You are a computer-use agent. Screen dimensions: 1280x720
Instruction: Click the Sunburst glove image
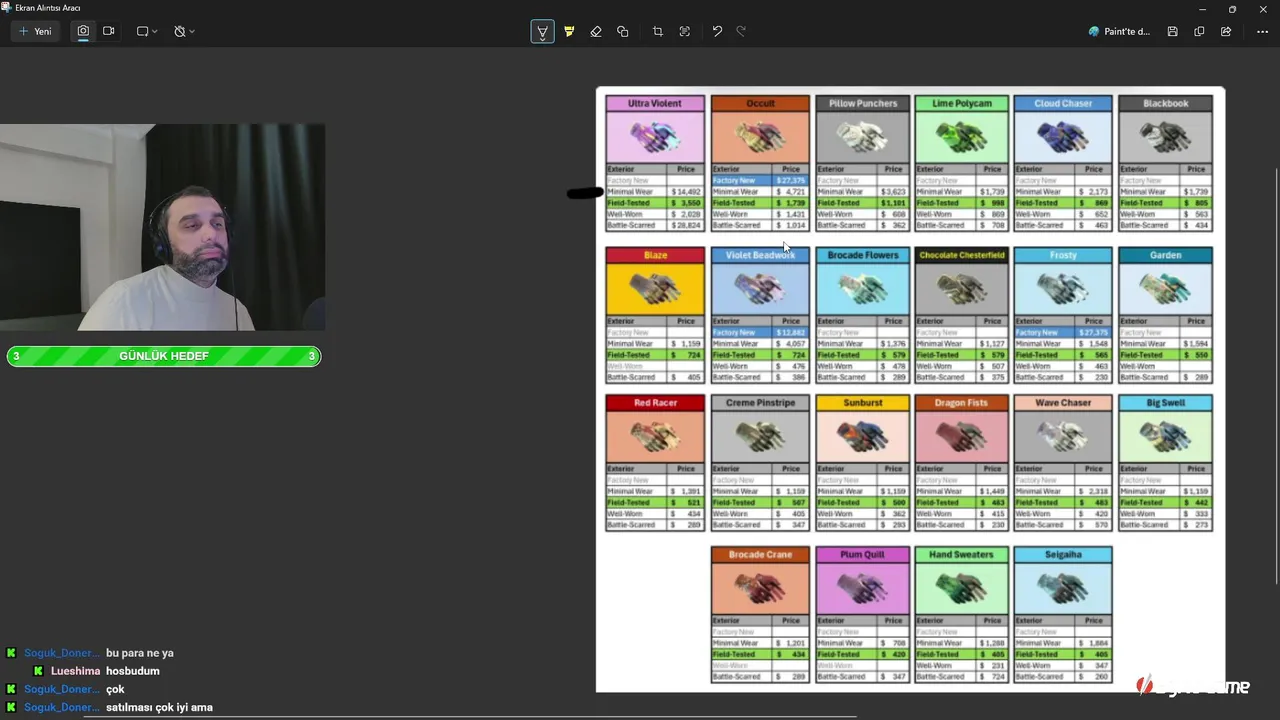(x=862, y=437)
